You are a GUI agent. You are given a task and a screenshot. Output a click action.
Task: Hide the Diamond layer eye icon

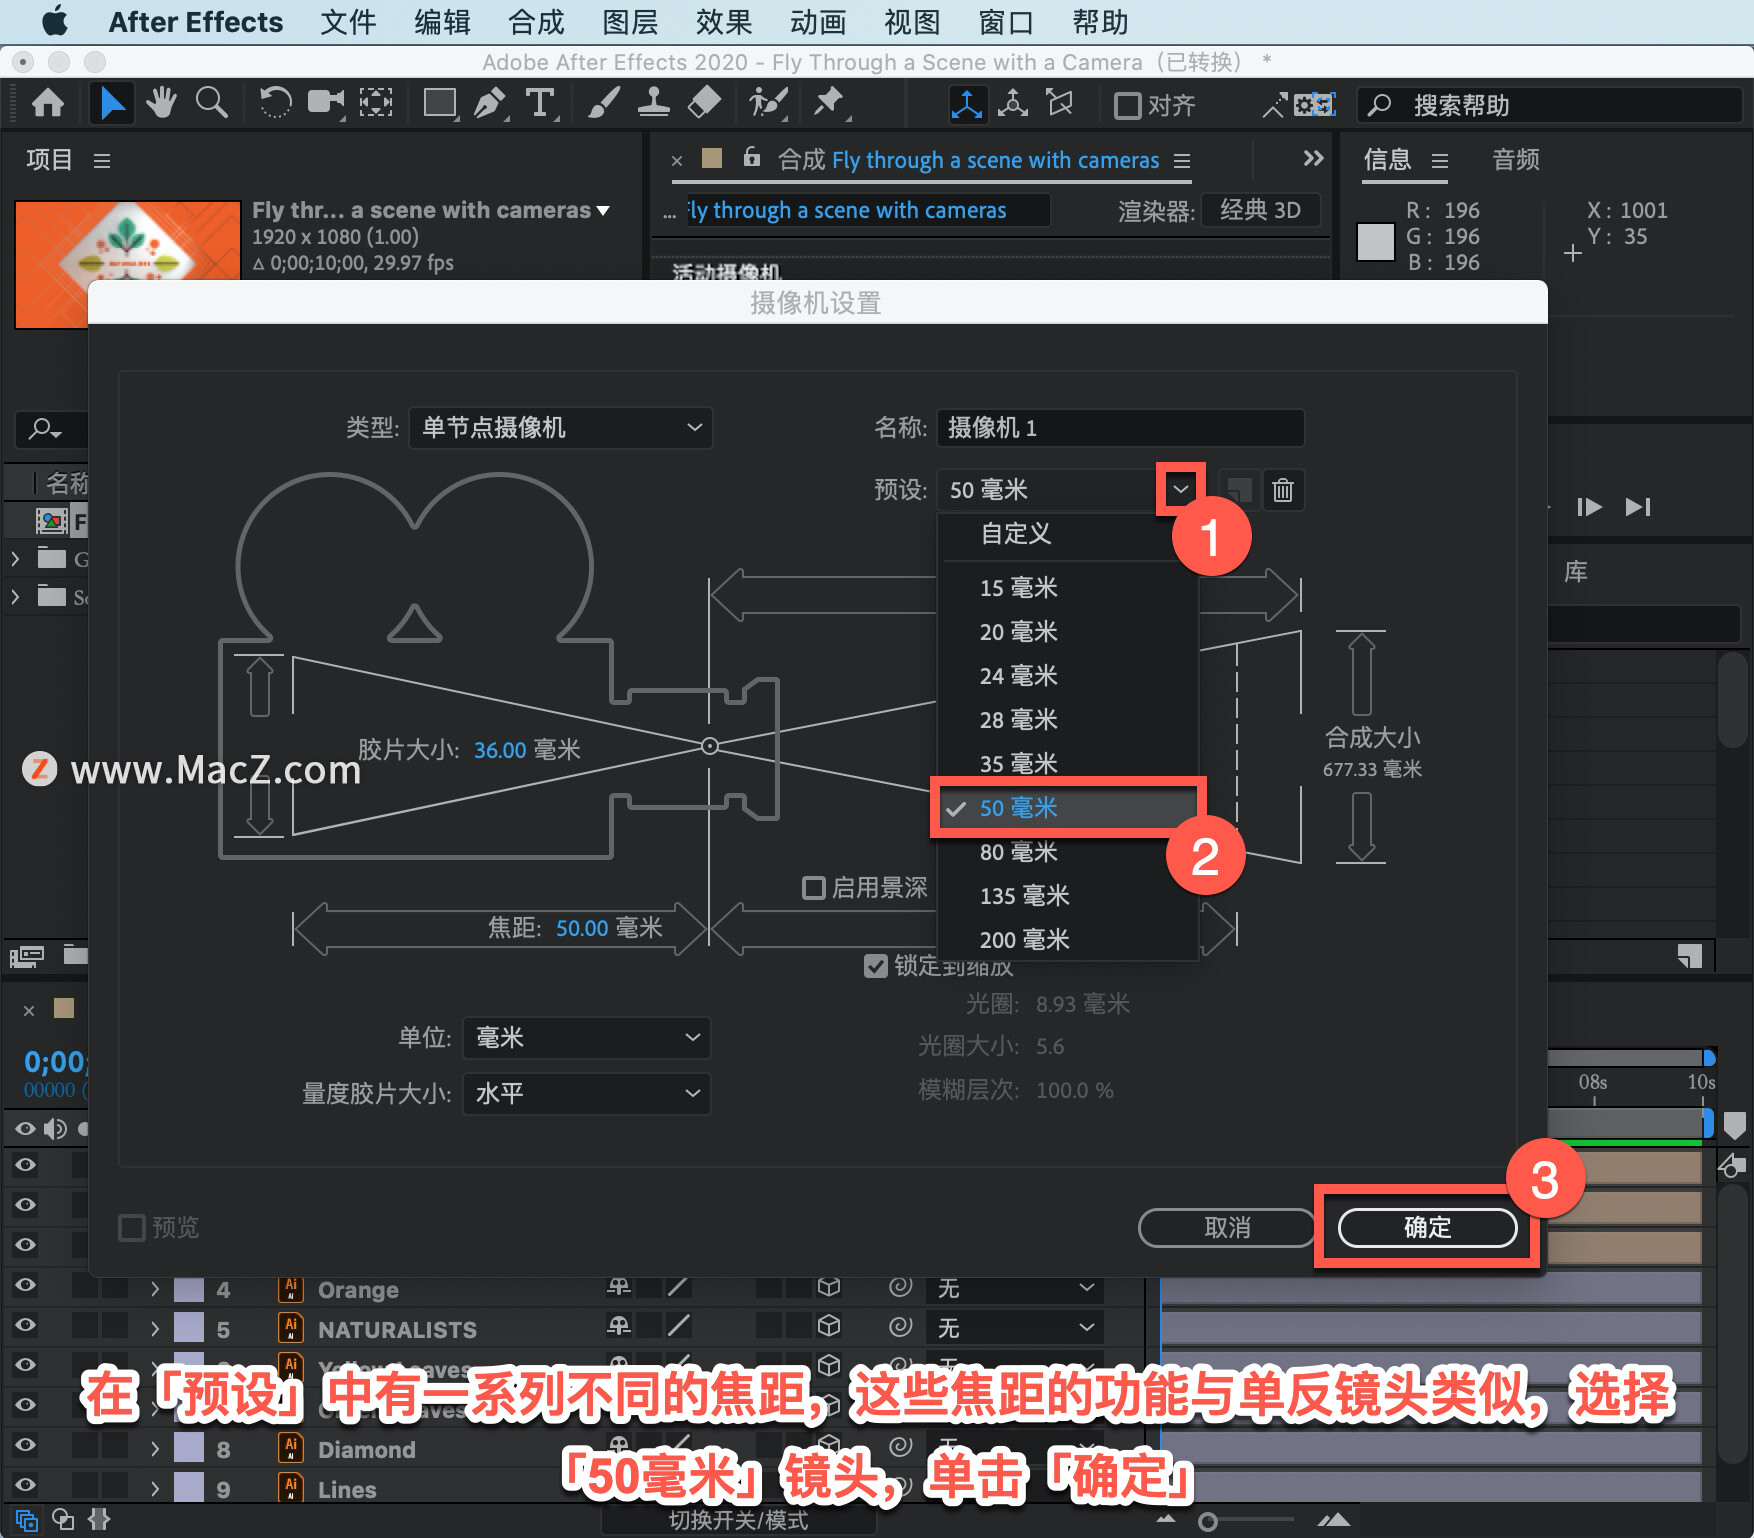click(x=25, y=1445)
